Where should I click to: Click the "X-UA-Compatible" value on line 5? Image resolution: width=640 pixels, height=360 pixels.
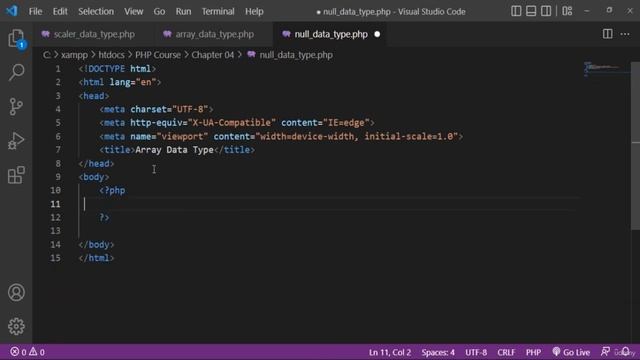232,122
